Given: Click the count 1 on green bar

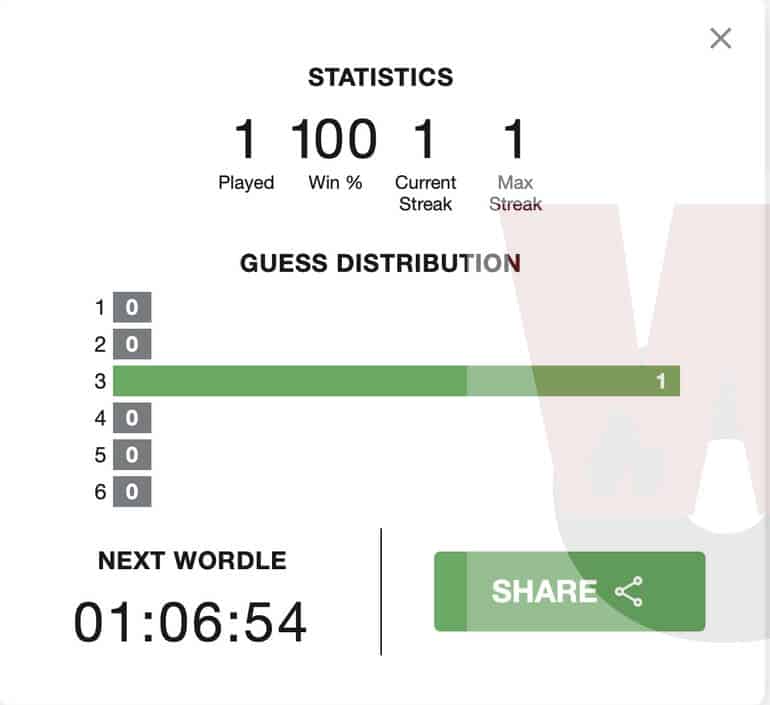Looking at the screenshot, I should point(661,381).
